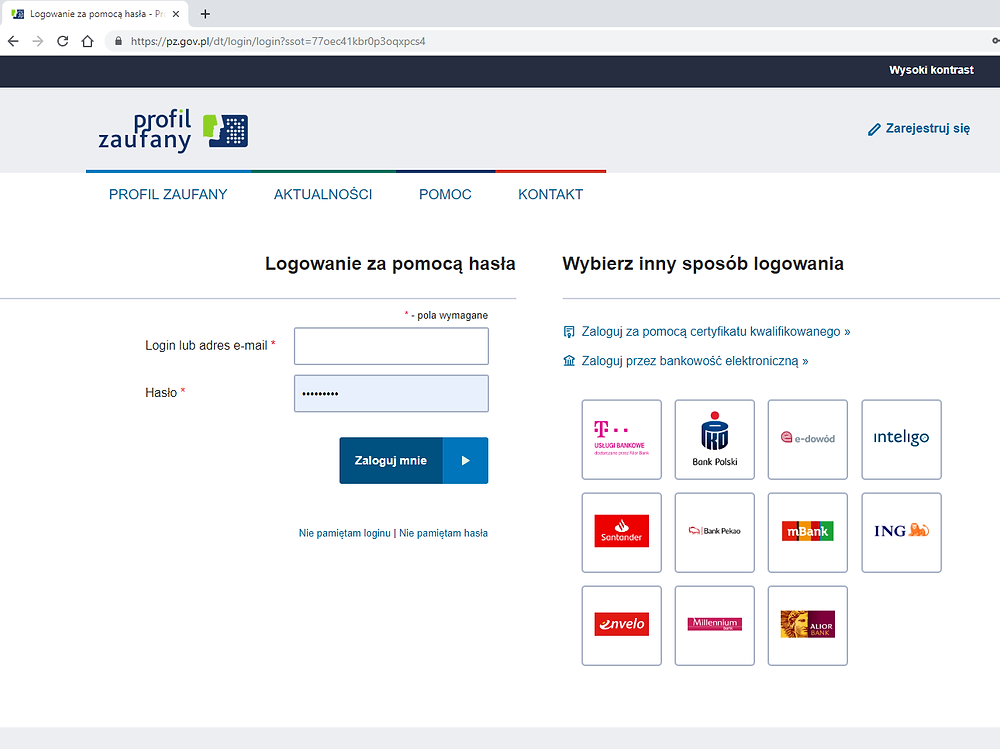Pick the Santander bank tile
The height and width of the screenshot is (749, 1000).
tap(622, 533)
